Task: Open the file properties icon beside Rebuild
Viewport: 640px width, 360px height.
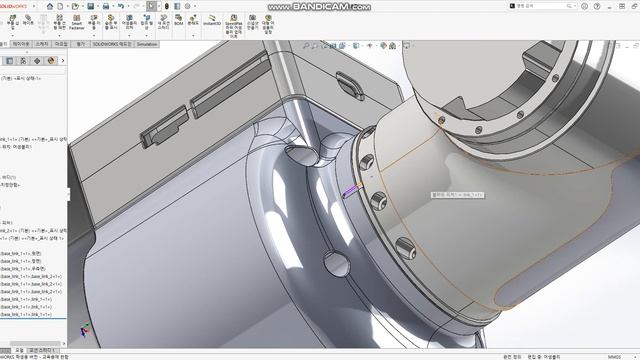Action: click(x=177, y=6)
